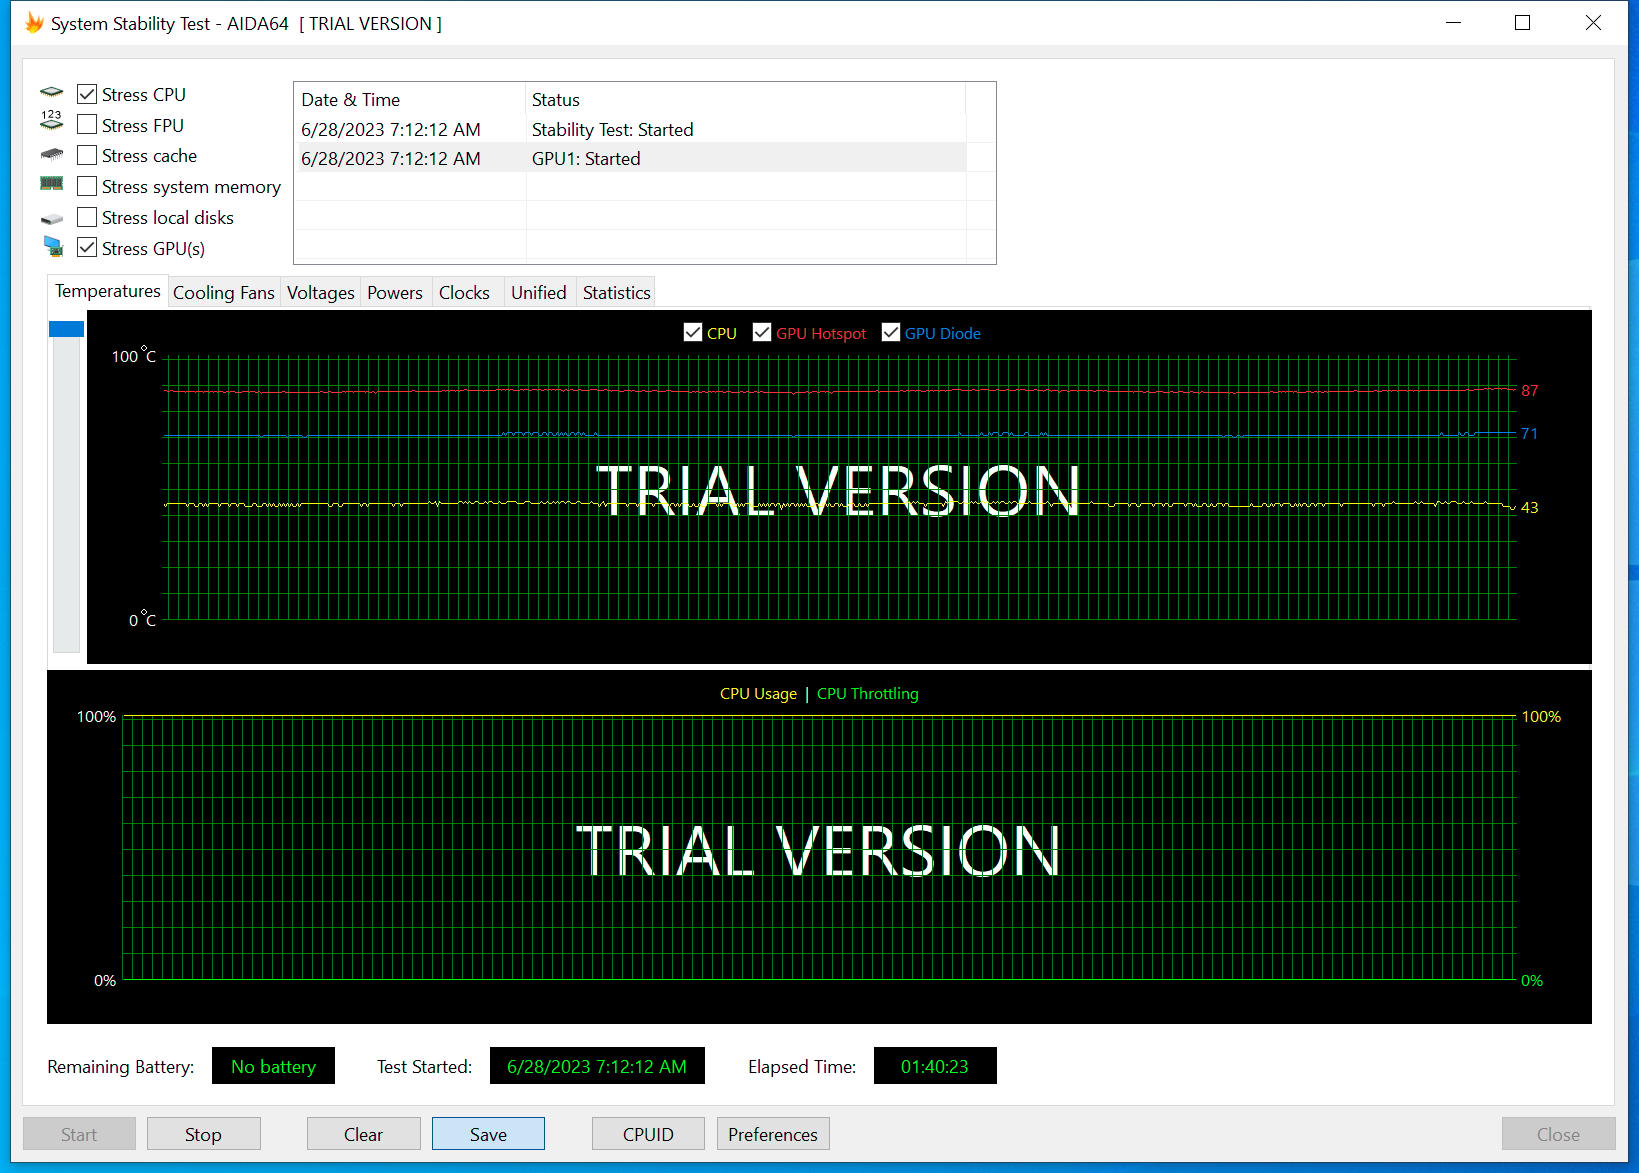Click the cache chip icon beside Stress cache
Viewport: 1639px width, 1173px height.
(x=52, y=154)
